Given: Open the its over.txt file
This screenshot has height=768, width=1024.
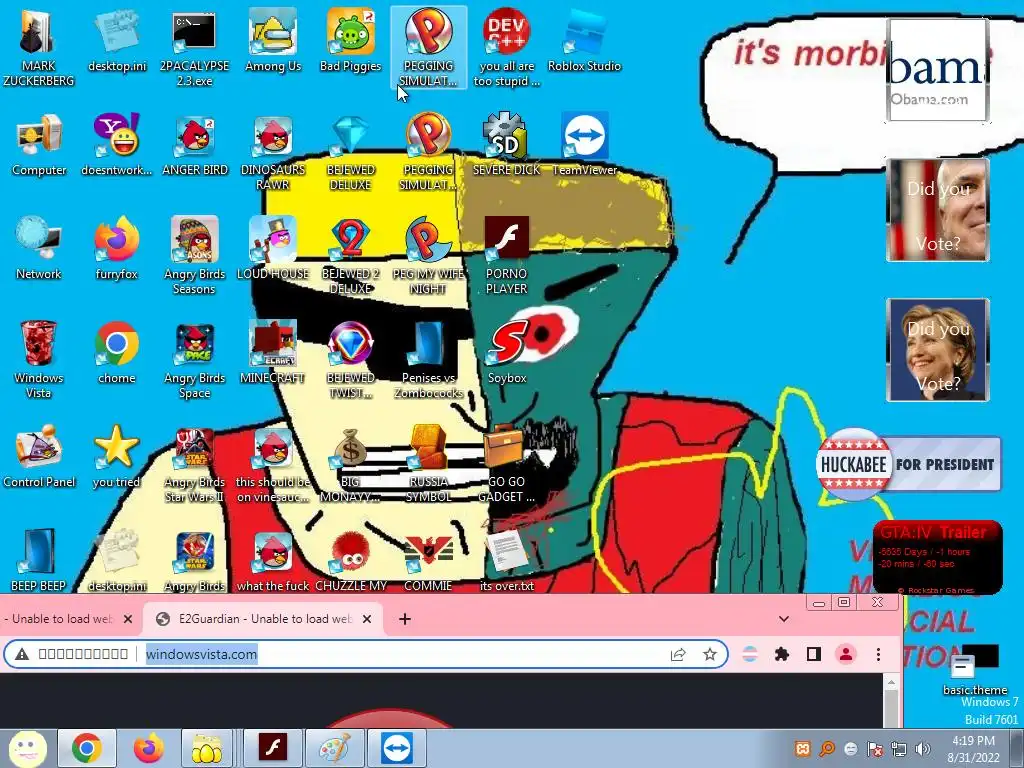Looking at the screenshot, I should pos(507,560).
